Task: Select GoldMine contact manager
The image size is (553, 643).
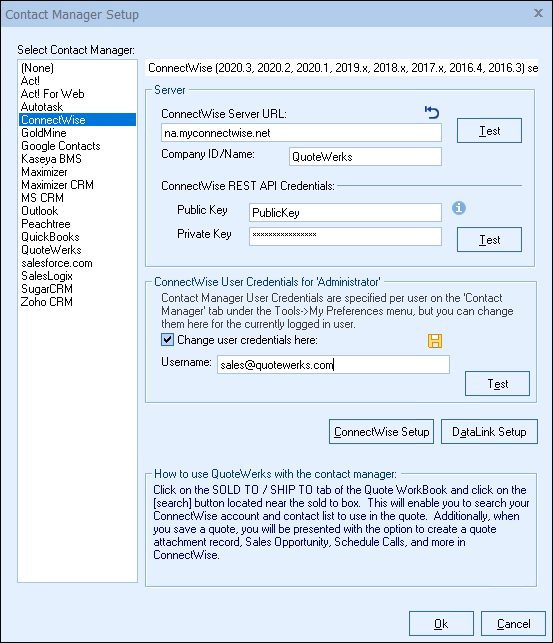Action: [77, 133]
